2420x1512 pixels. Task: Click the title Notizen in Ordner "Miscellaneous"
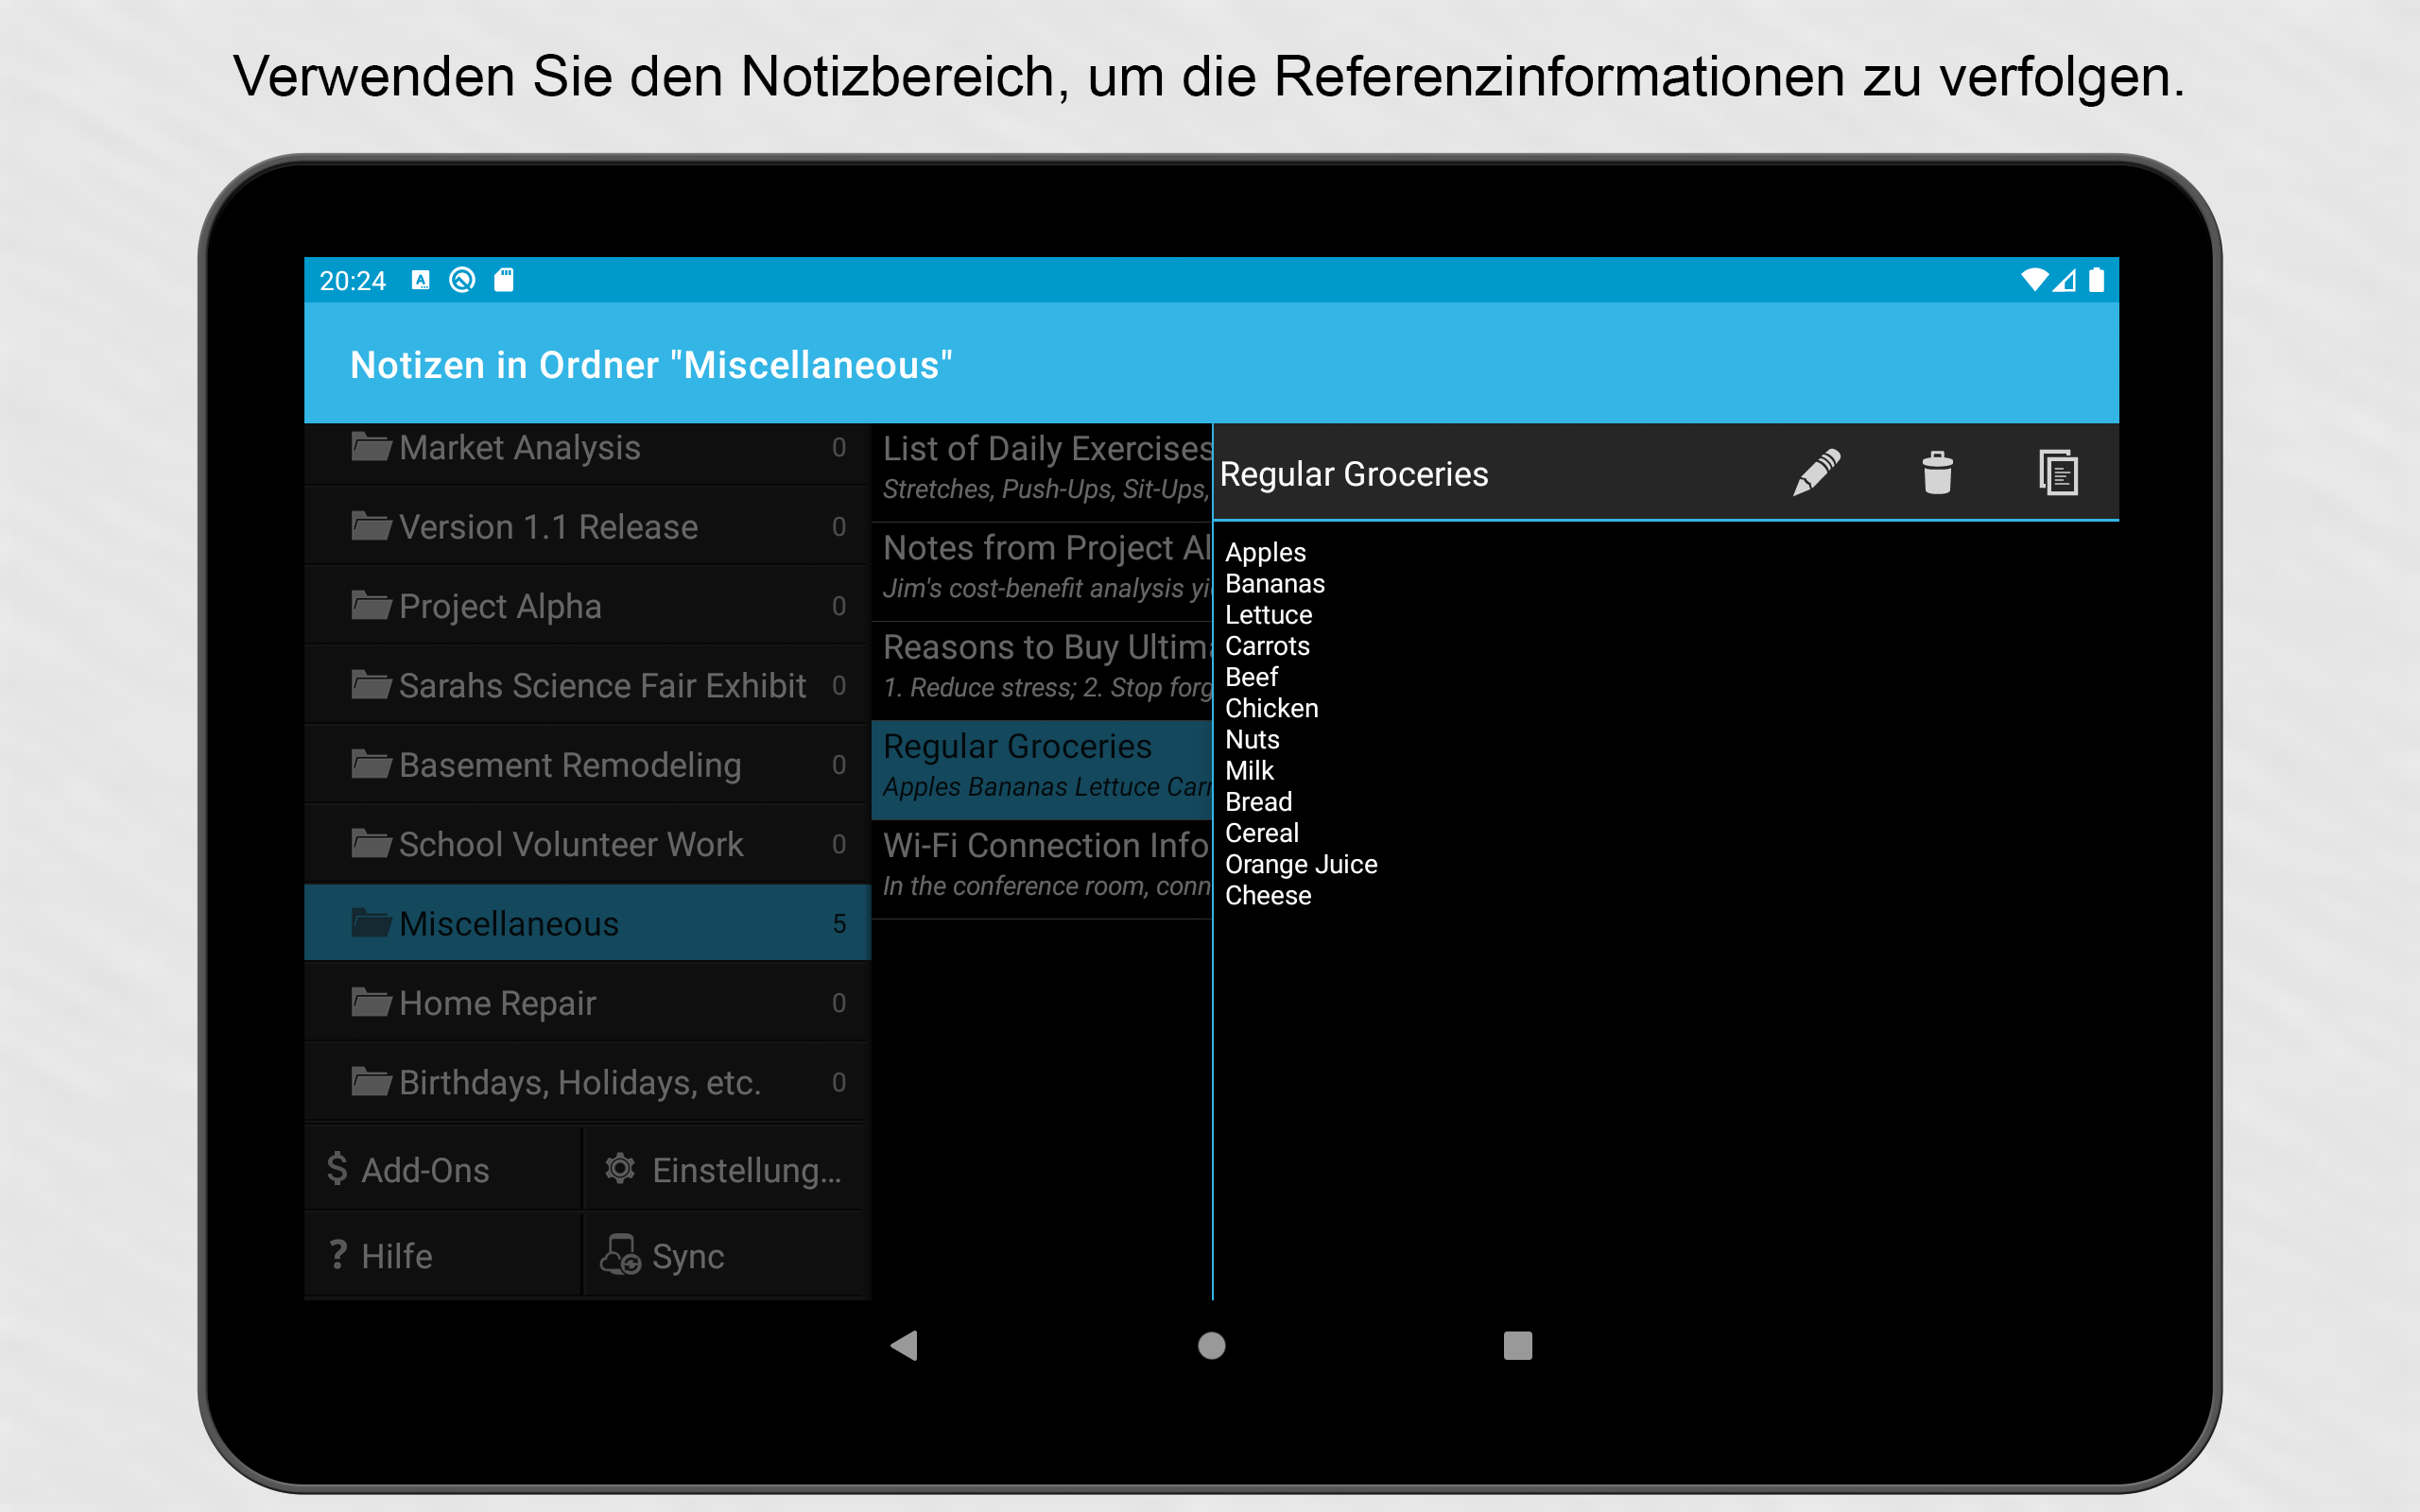(651, 365)
